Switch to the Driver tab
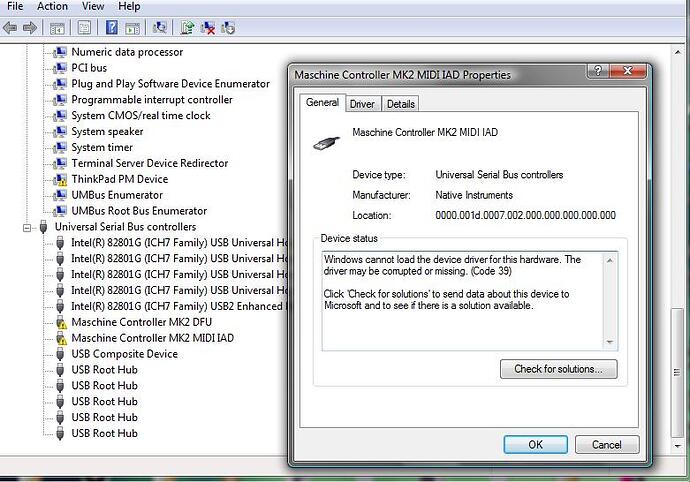Screen dimensions: 690x482 point(362,104)
